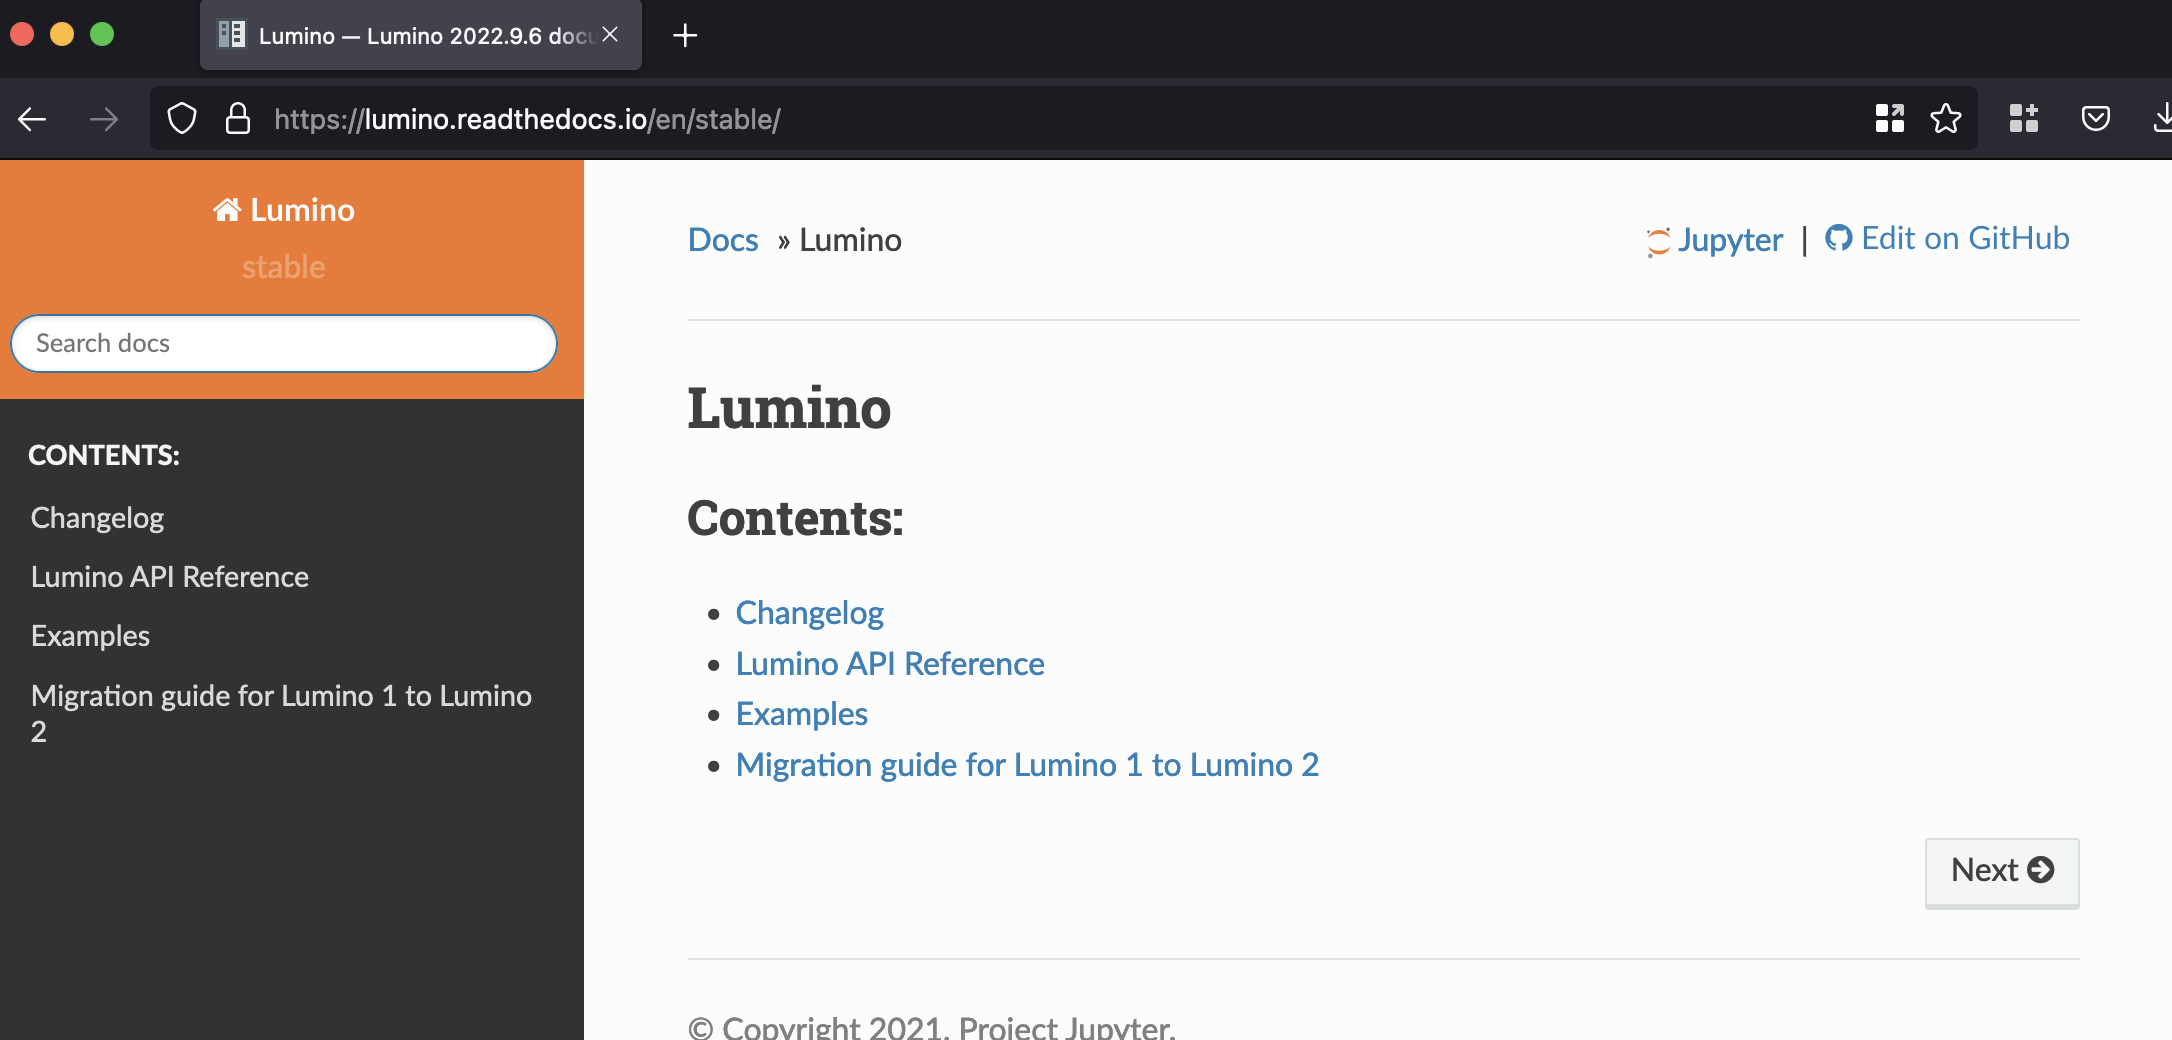
Task: Click the Docs breadcrumb link
Action: coord(722,240)
